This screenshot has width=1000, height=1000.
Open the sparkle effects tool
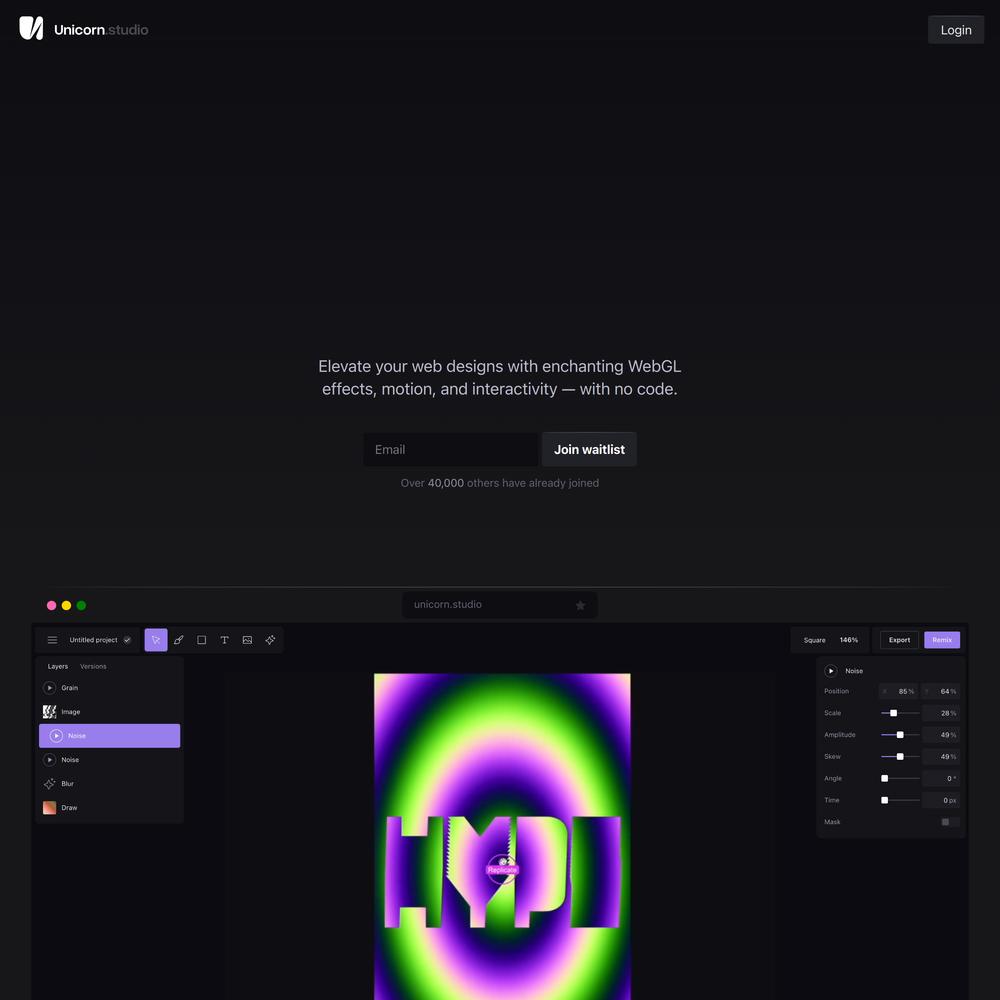(x=270, y=640)
